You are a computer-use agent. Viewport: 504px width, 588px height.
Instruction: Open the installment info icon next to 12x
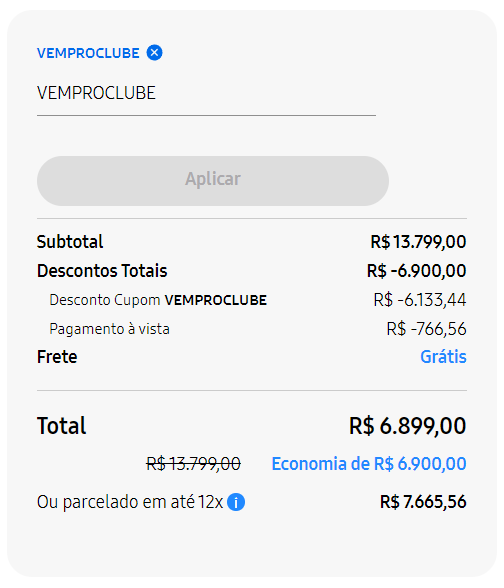(236, 502)
